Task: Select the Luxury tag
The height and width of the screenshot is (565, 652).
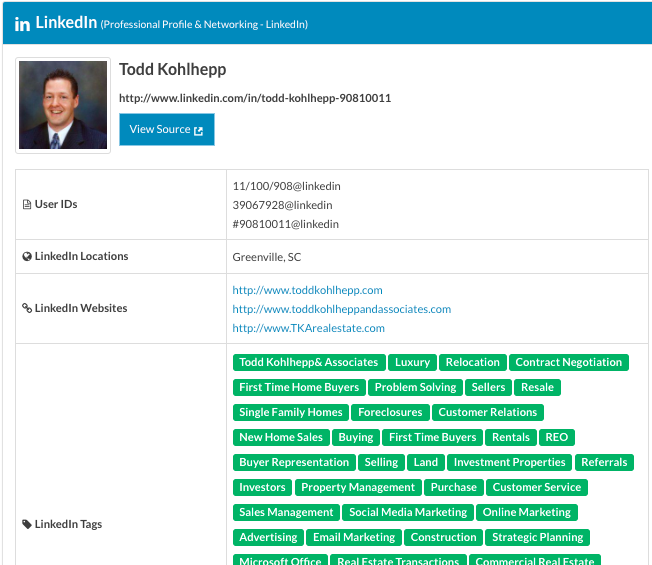Action: click(412, 362)
